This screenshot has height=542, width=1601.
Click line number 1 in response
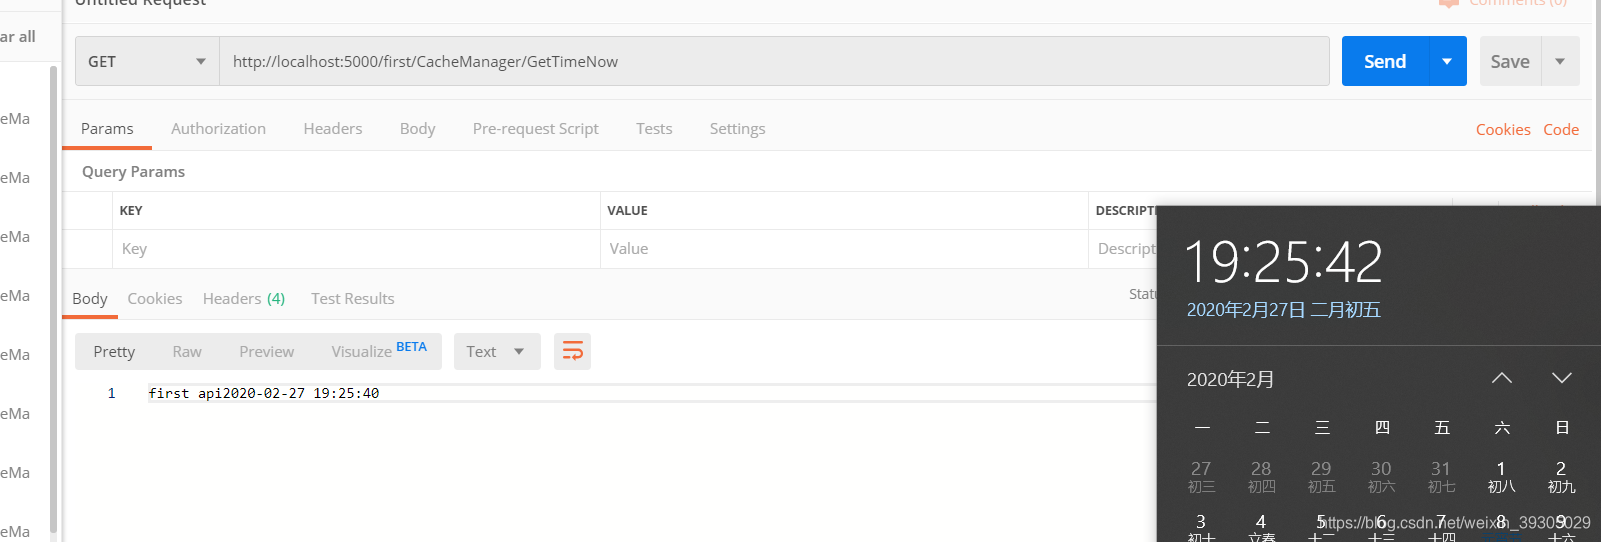[x=112, y=393]
